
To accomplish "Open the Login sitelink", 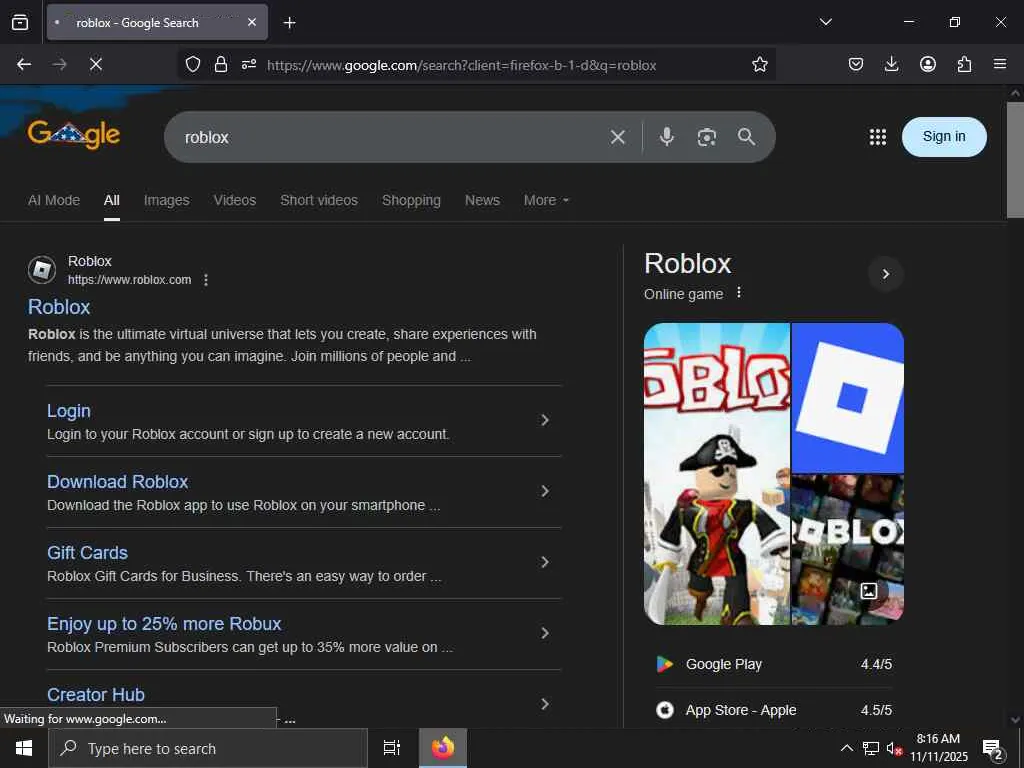I will point(69,411).
